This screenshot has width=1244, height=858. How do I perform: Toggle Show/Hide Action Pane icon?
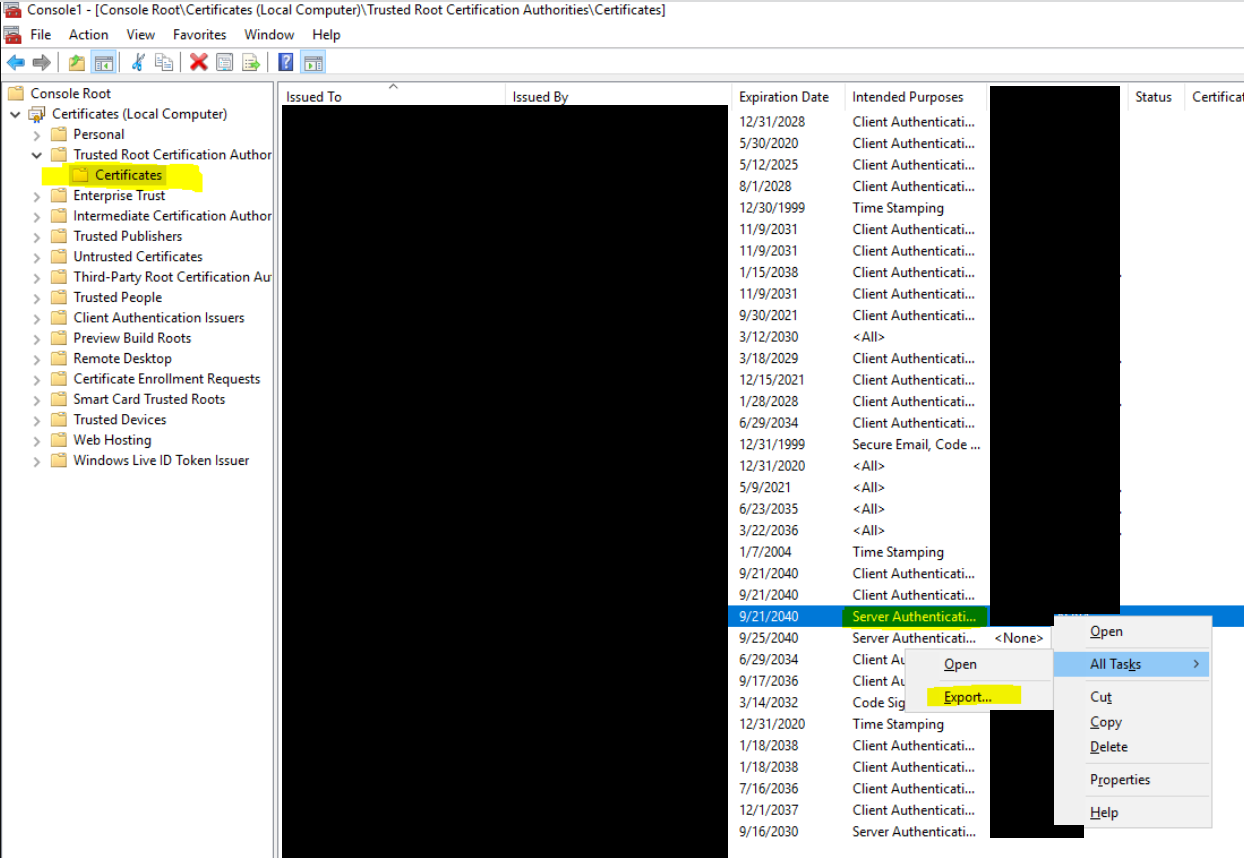(313, 63)
